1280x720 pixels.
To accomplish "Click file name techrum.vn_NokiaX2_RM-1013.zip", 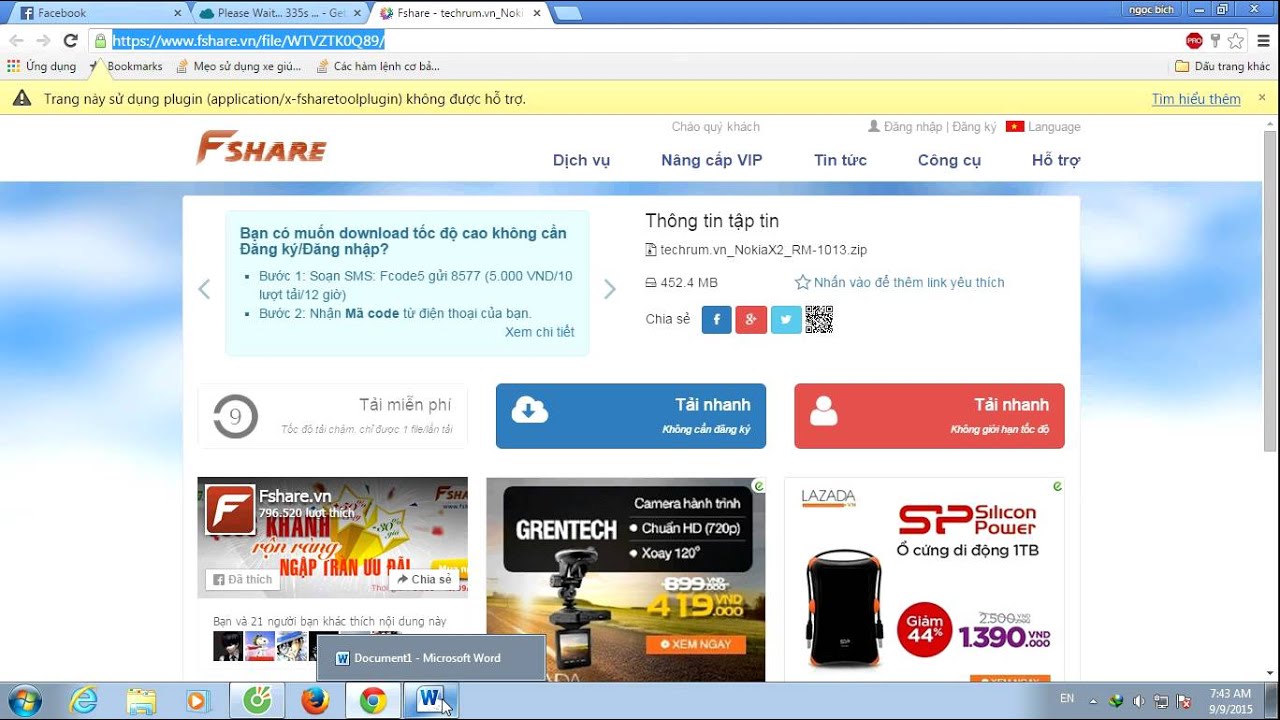I will pyautogui.click(x=764, y=250).
